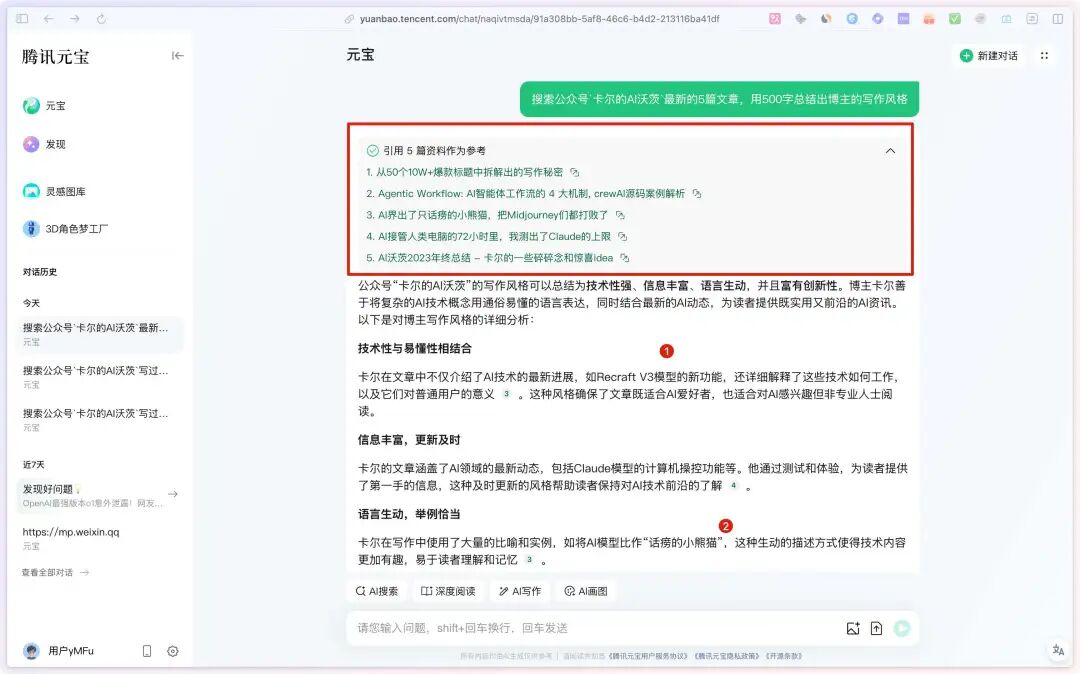Viewport: 1080px width, 674px height.
Task: Click the translate icon at bottom right
Action: tap(1058, 649)
